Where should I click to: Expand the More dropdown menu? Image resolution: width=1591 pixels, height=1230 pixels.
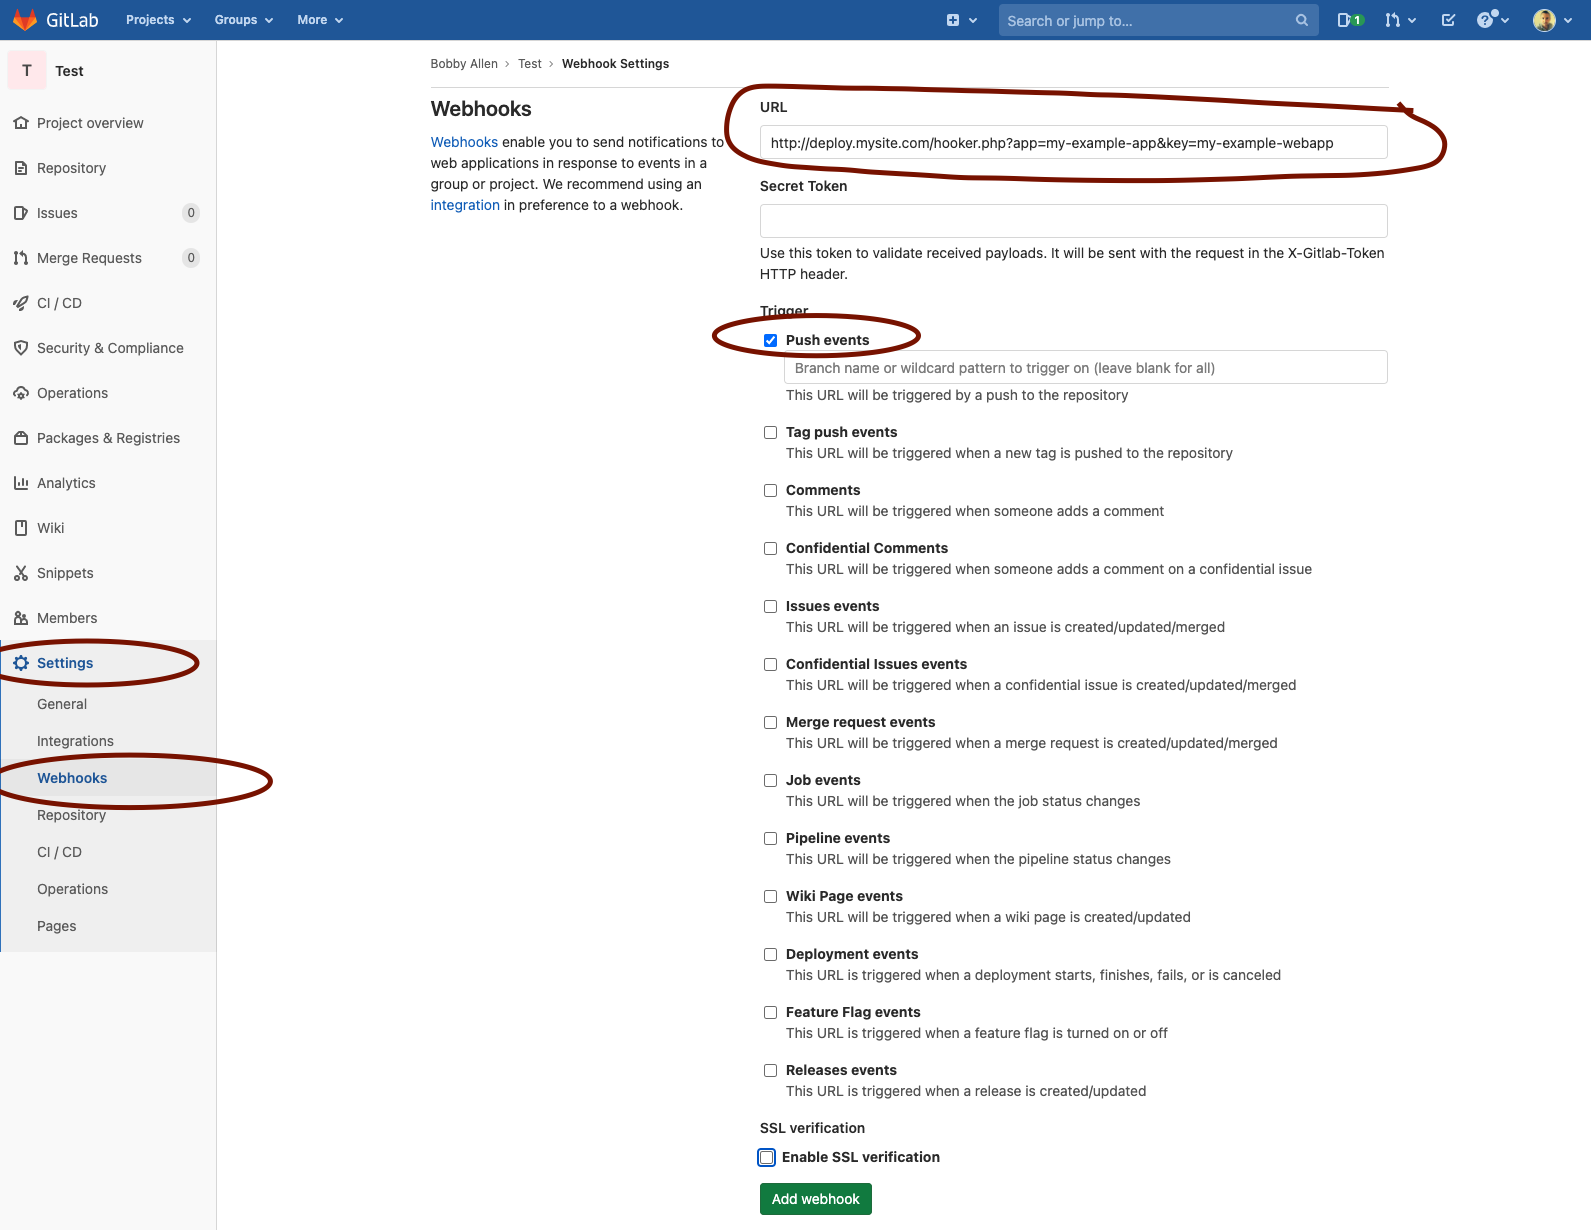point(320,20)
